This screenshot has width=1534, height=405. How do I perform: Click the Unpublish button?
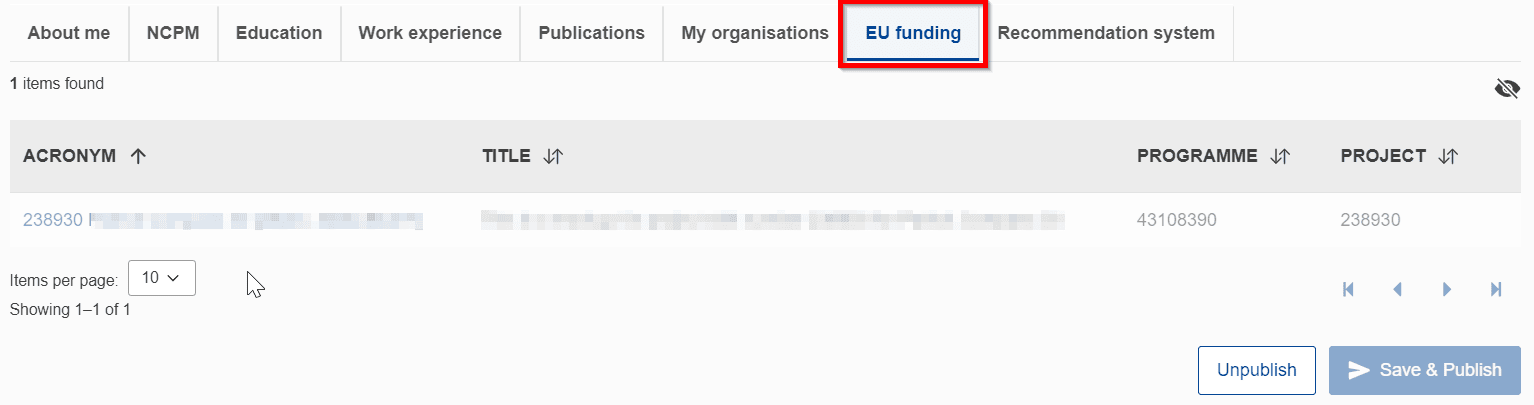pyautogui.click(x=1257, y=370)
